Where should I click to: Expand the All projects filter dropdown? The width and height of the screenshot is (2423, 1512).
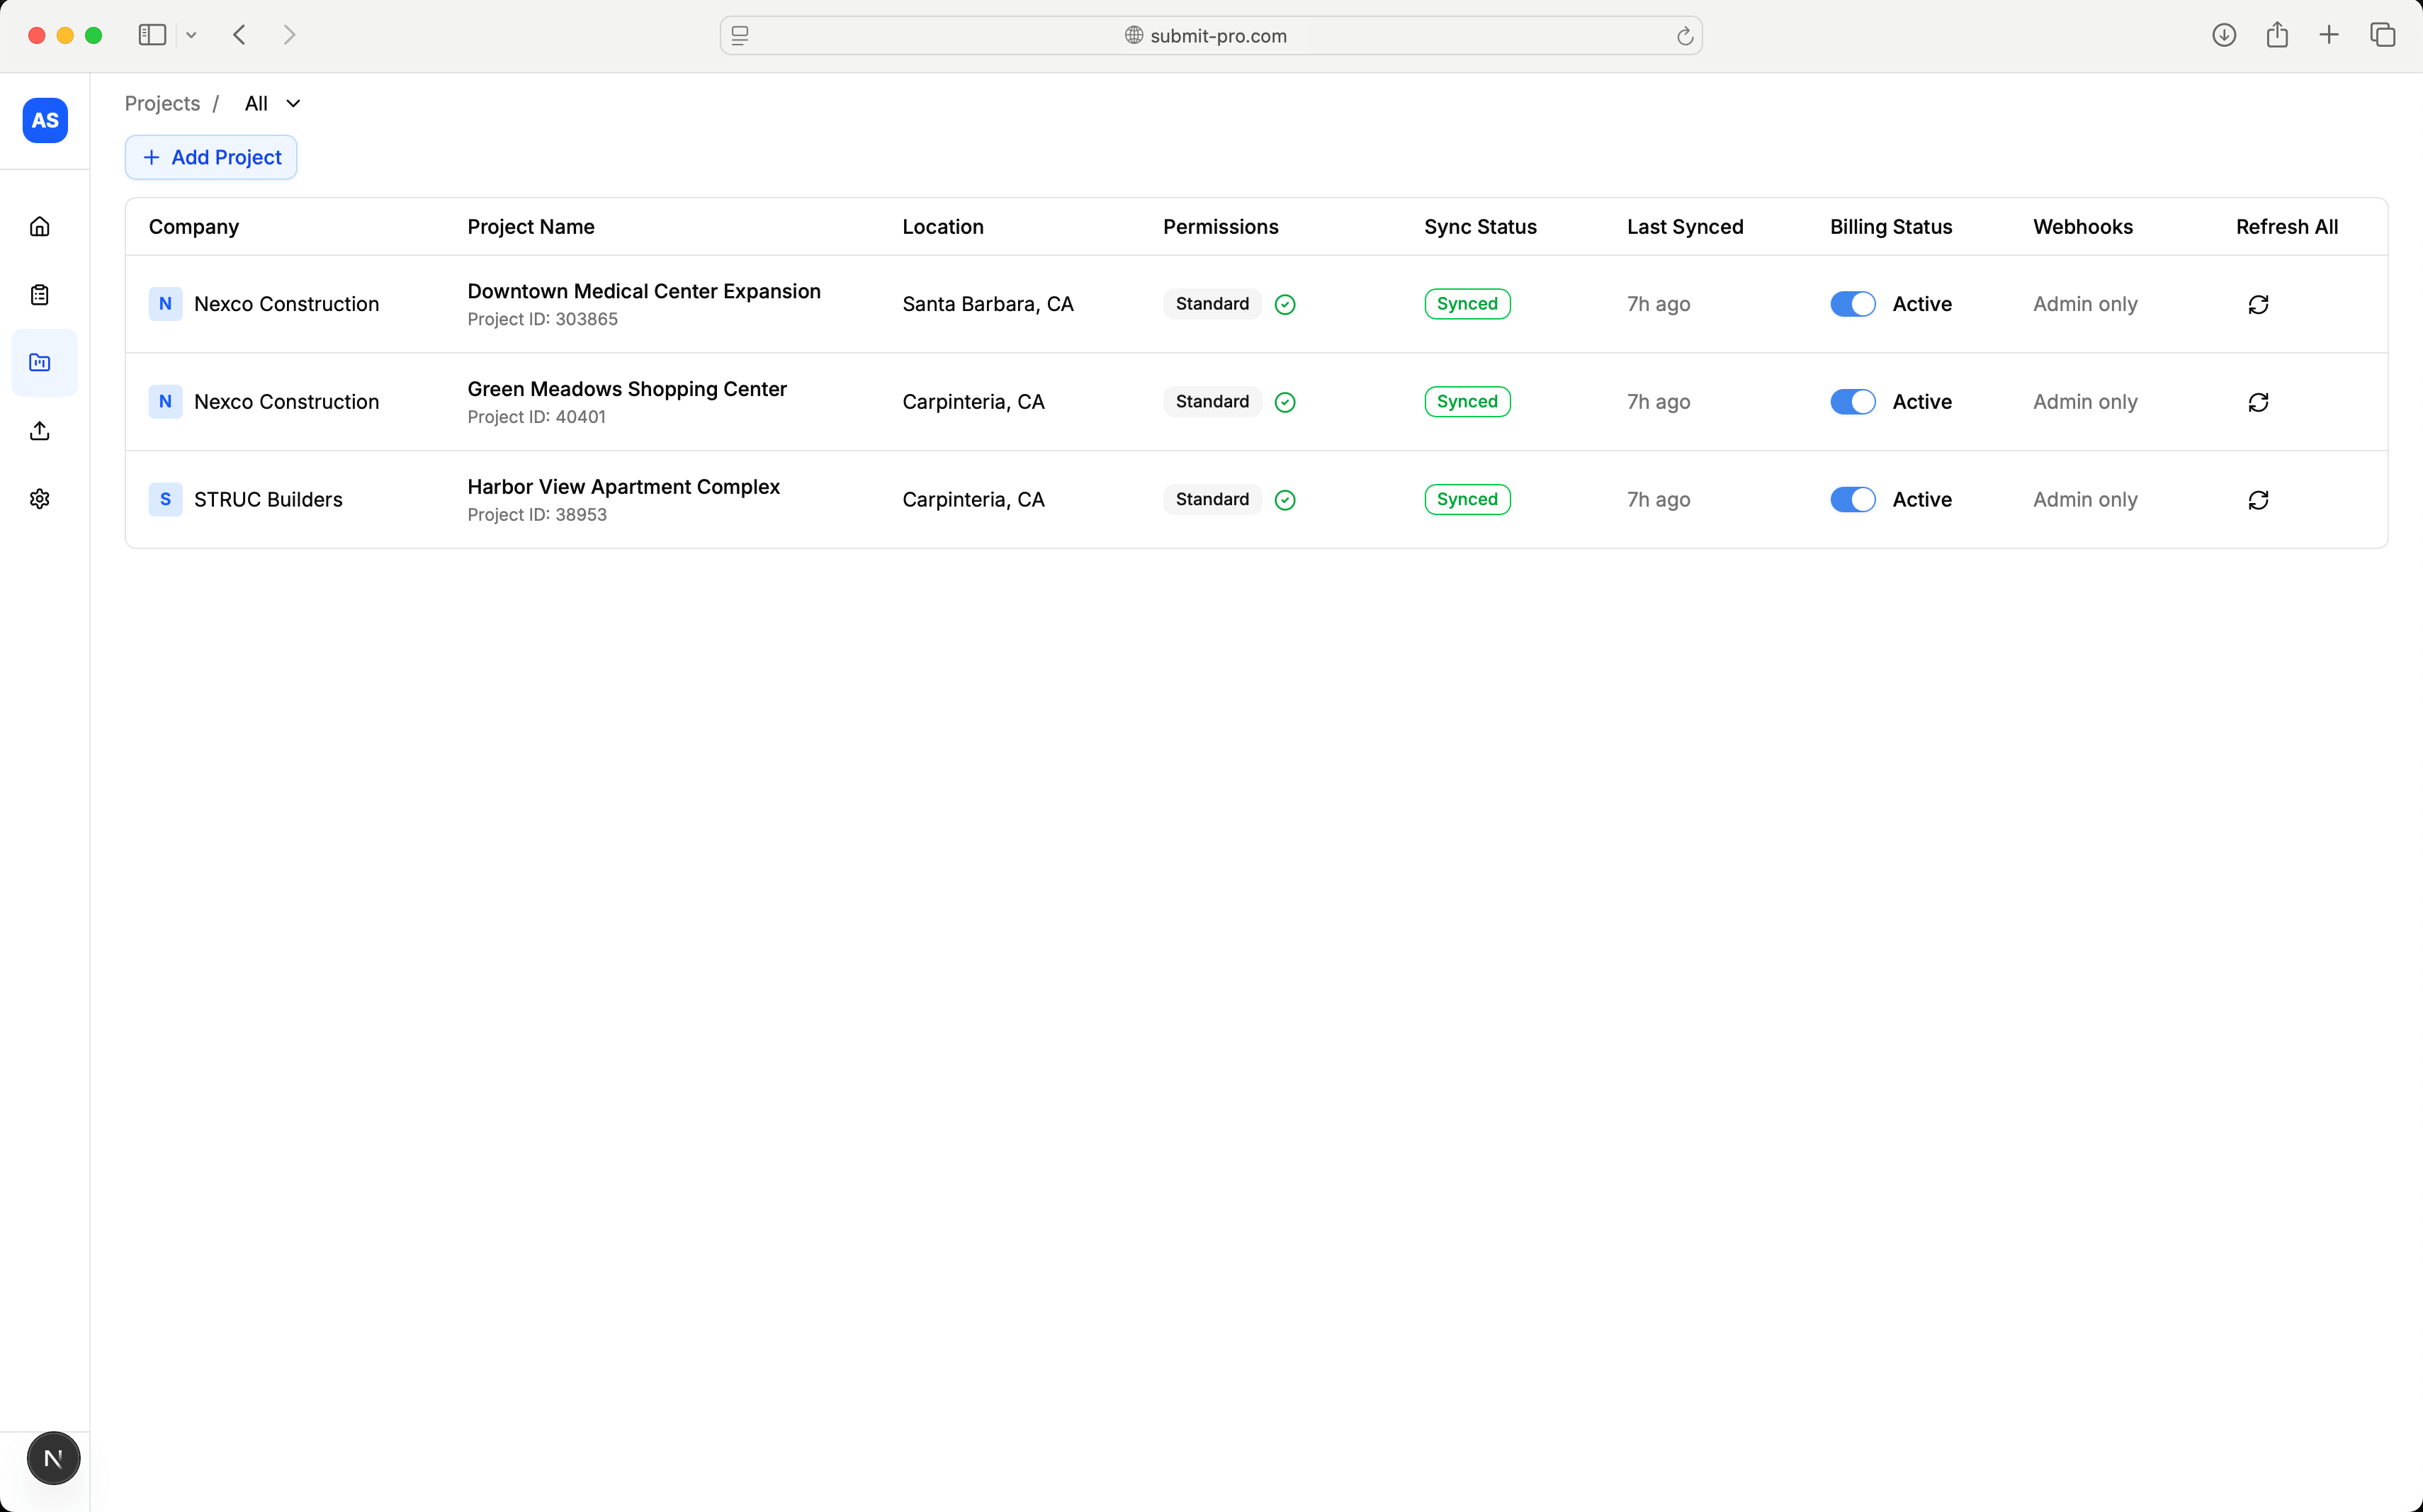click(272, 104)
